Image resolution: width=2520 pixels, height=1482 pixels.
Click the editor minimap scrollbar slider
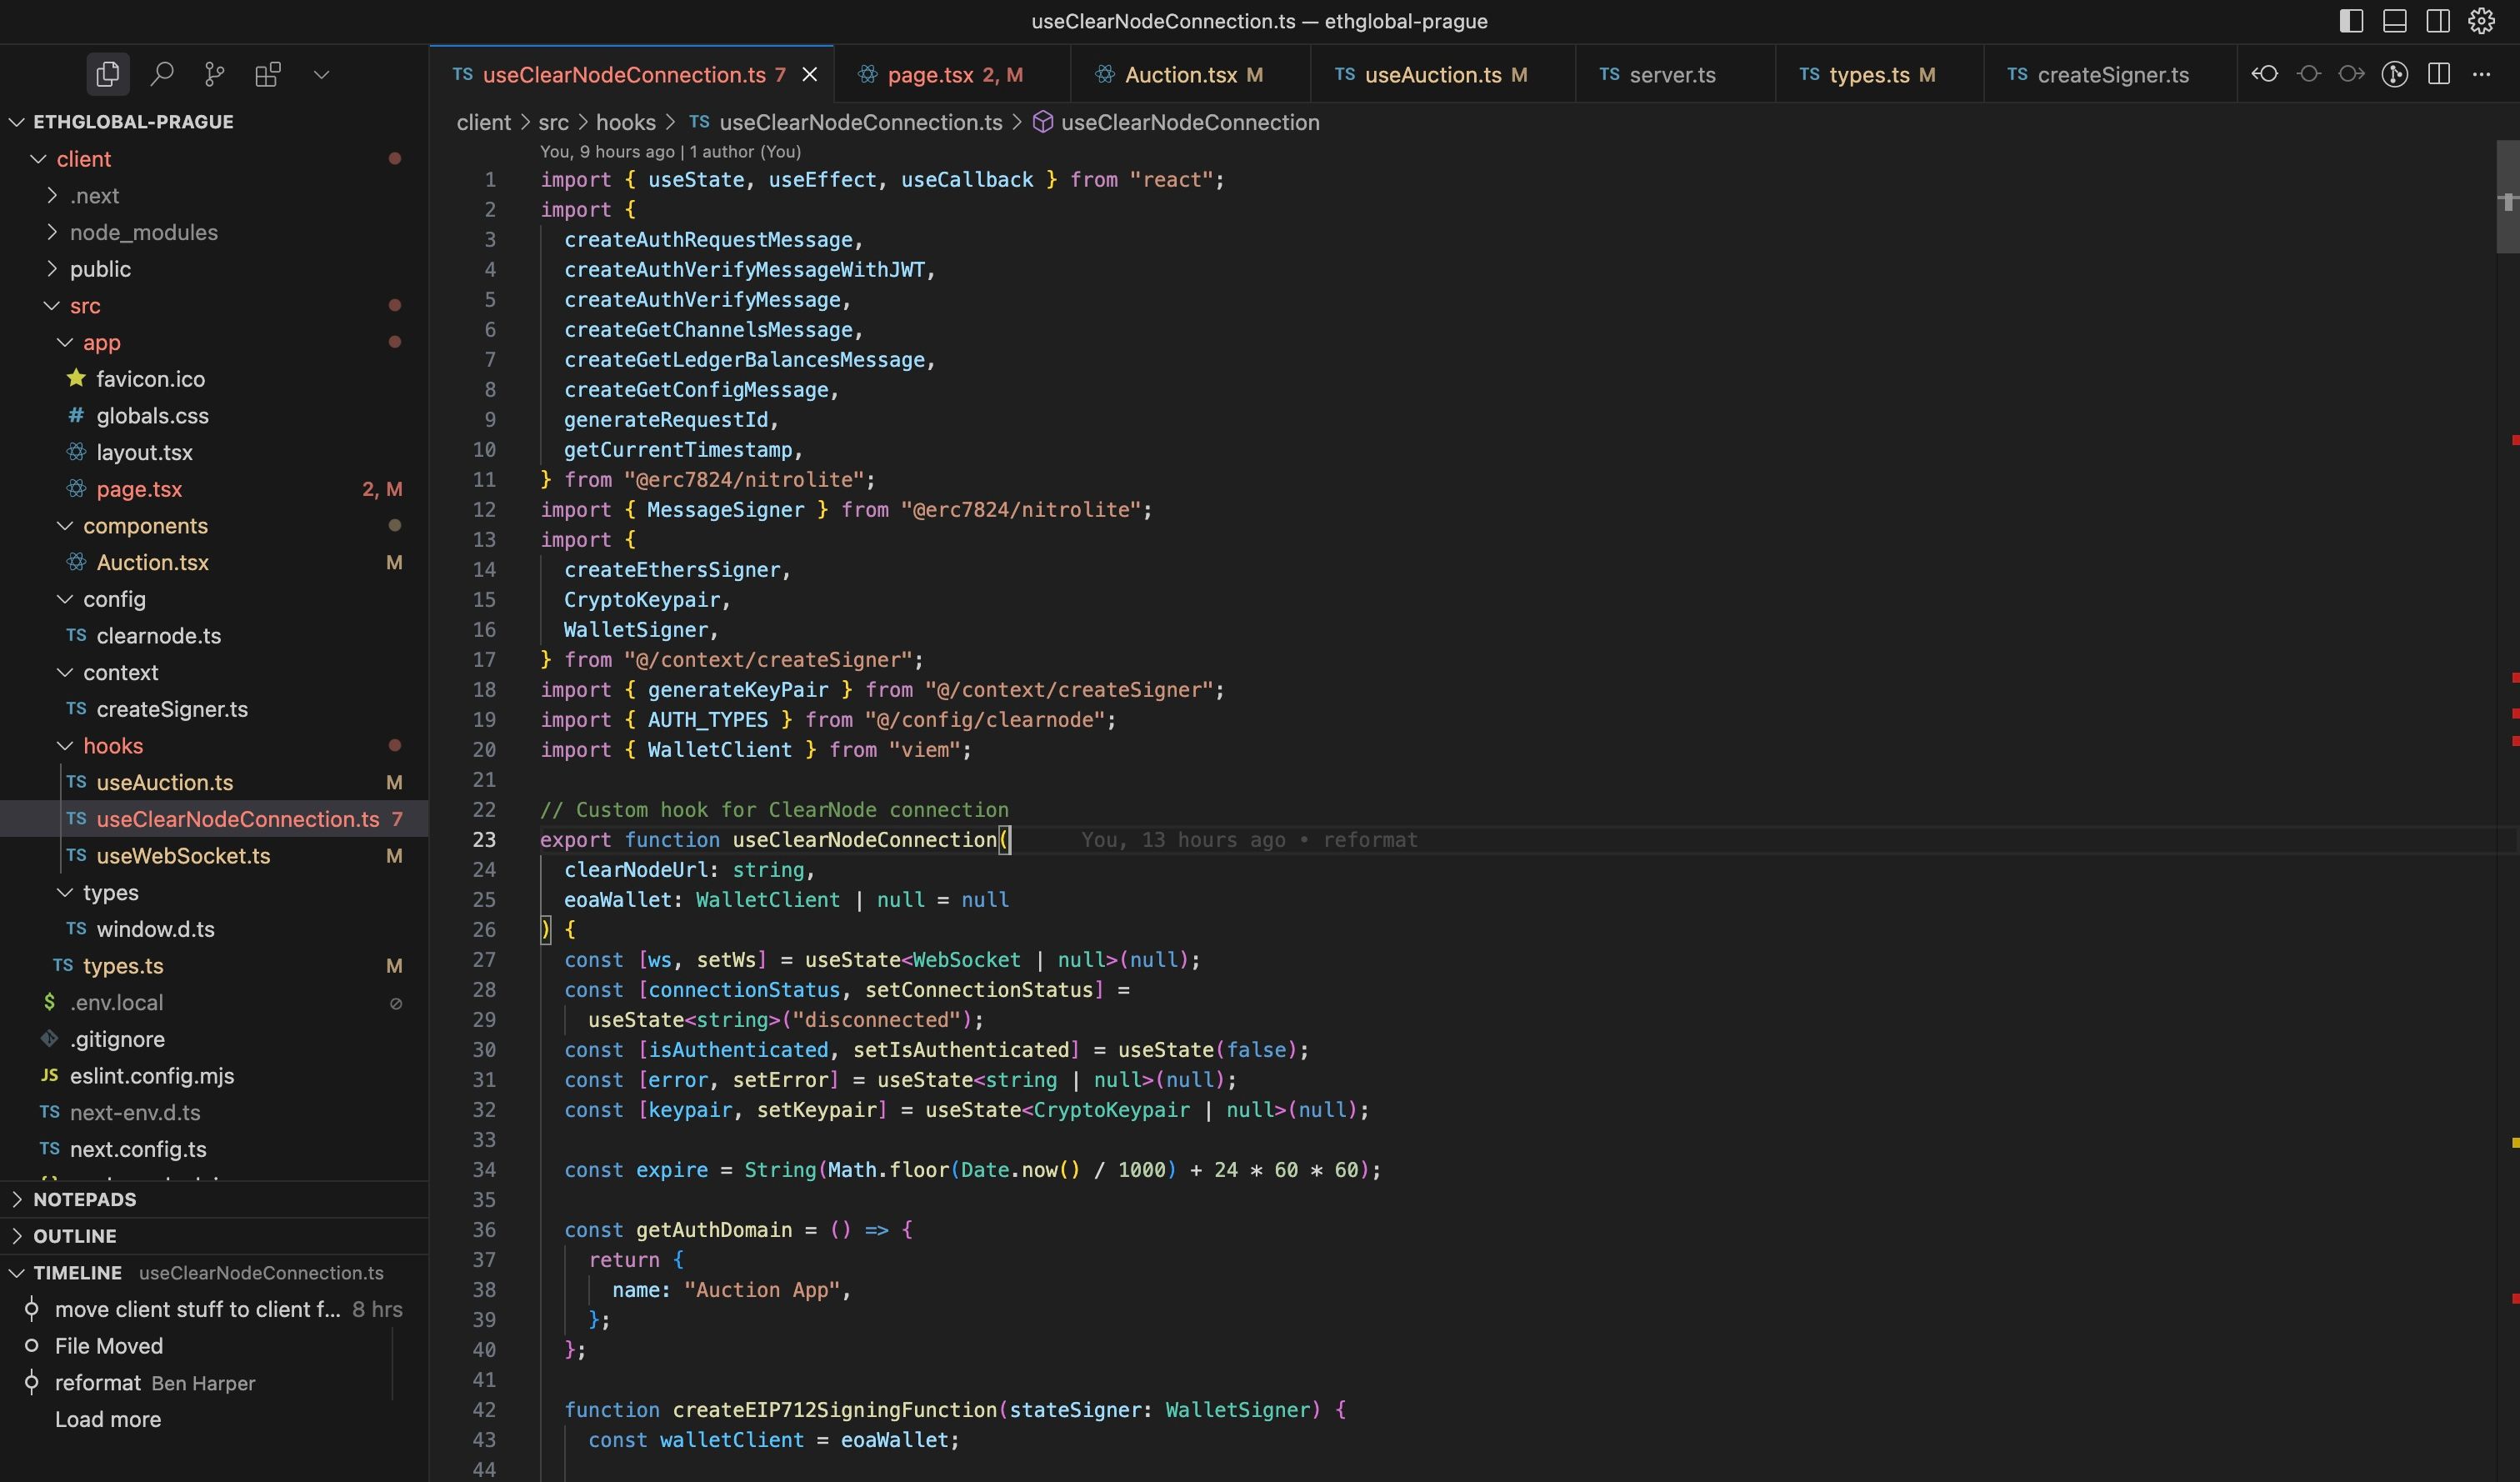click(x=2507, y=196)
